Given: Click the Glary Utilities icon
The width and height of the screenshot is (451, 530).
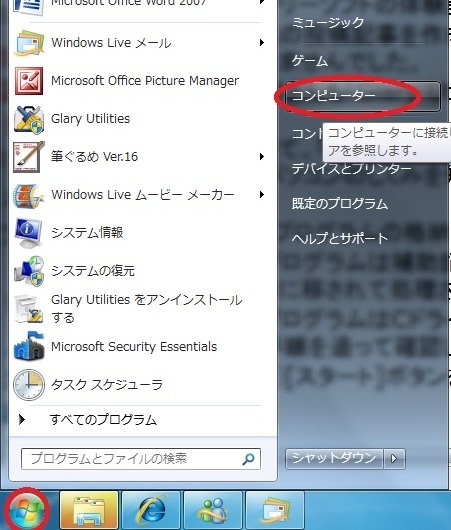Looking at the screenshot, I should tap(29, 119).
